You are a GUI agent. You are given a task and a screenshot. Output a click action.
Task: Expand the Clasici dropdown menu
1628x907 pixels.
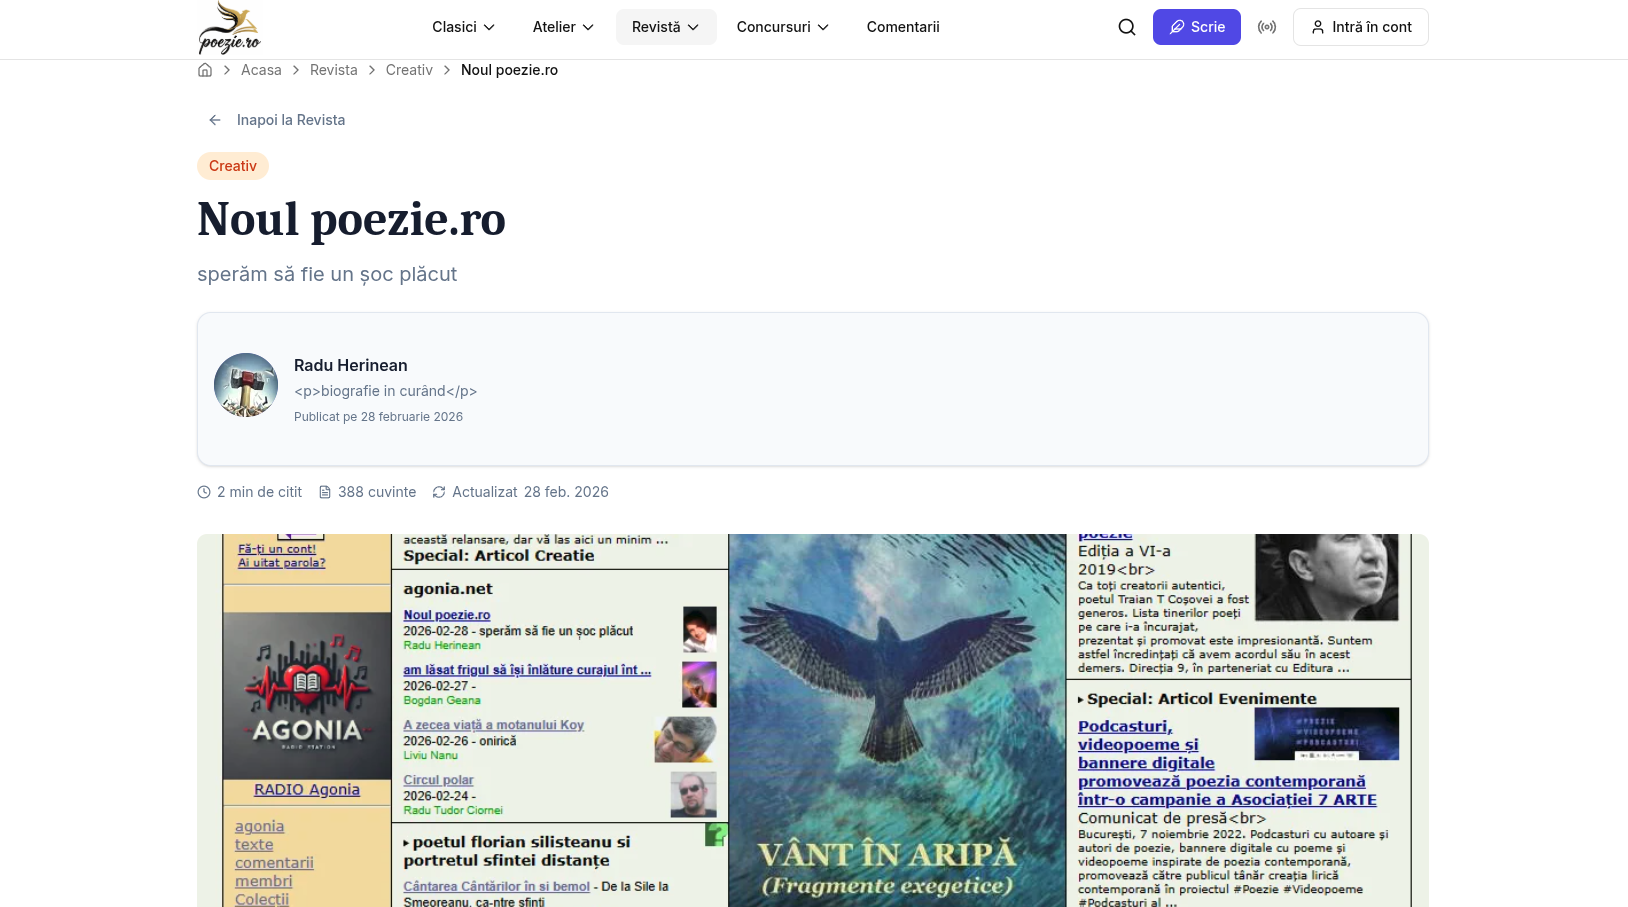463,27
